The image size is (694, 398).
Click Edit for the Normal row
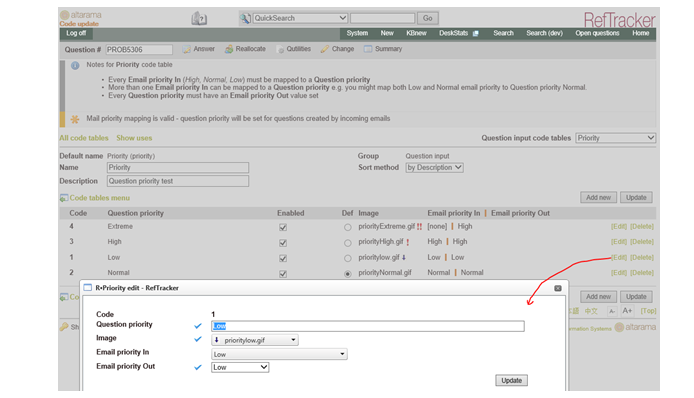[619, 273]
